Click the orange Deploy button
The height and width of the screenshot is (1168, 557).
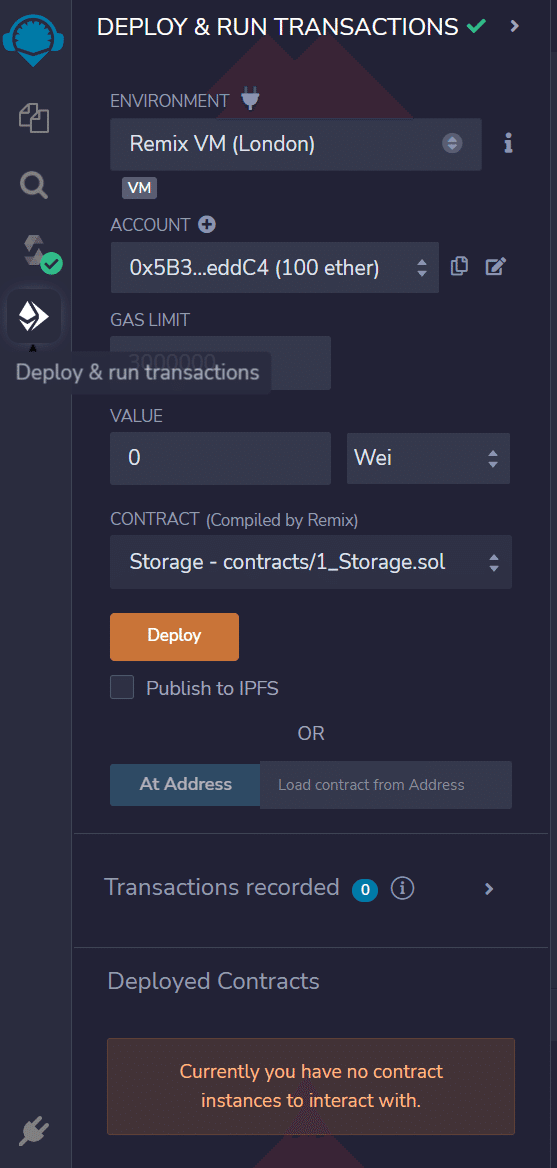tap(174, 636)
